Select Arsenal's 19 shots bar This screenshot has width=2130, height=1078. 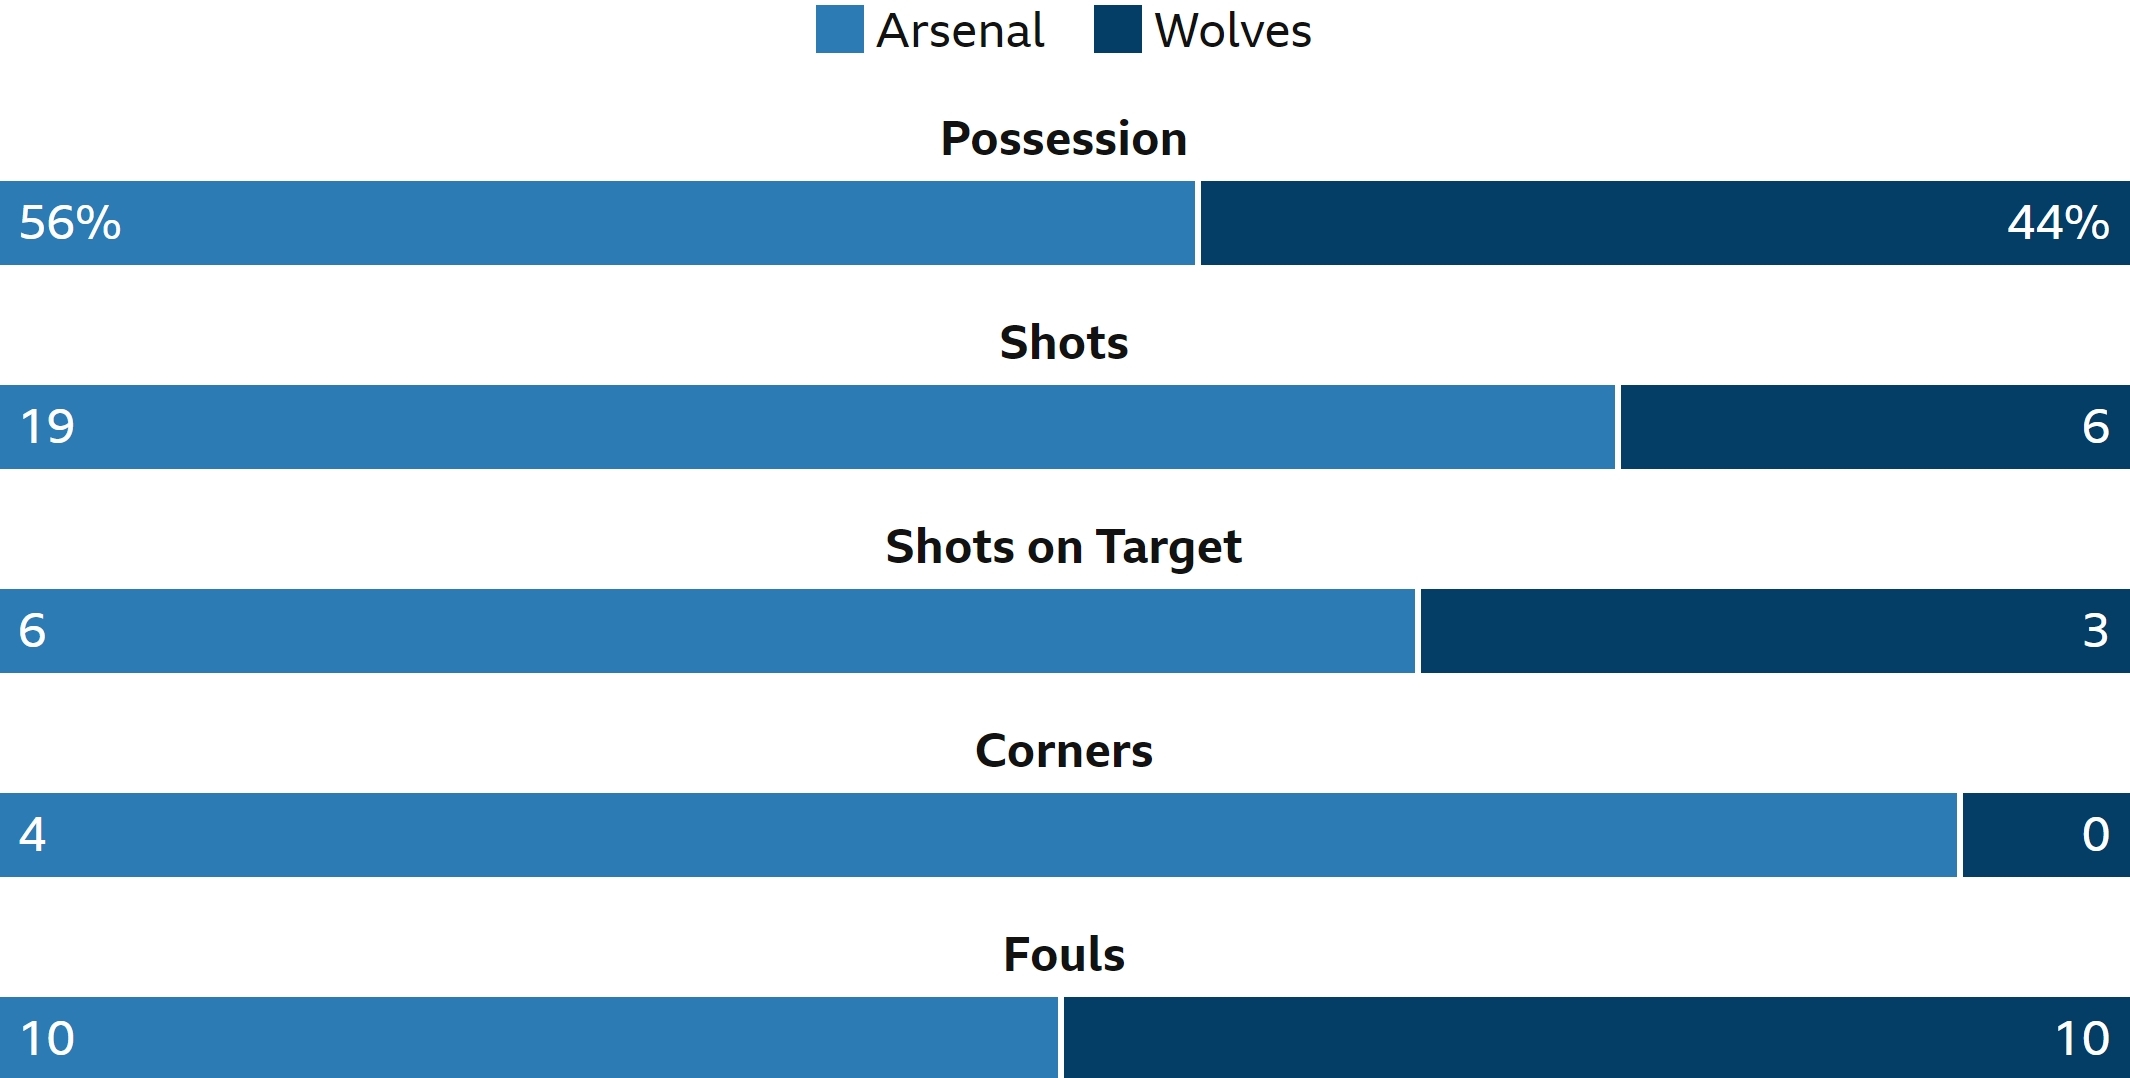coord(807,427)
